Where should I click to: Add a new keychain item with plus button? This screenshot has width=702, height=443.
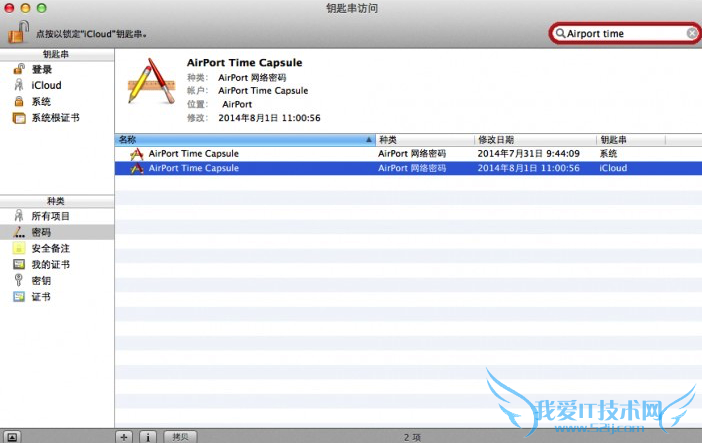tap(124, 437)
